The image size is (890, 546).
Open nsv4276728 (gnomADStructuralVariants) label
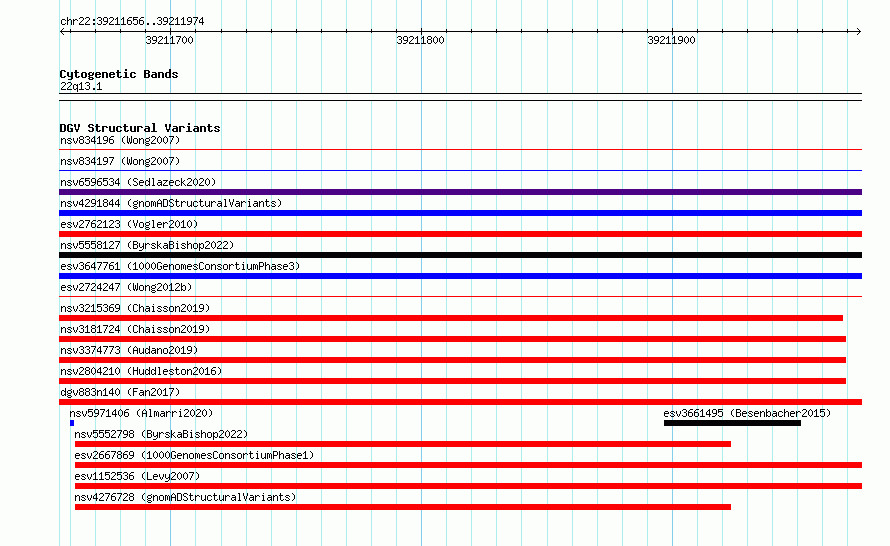click(x=185, y=497)
